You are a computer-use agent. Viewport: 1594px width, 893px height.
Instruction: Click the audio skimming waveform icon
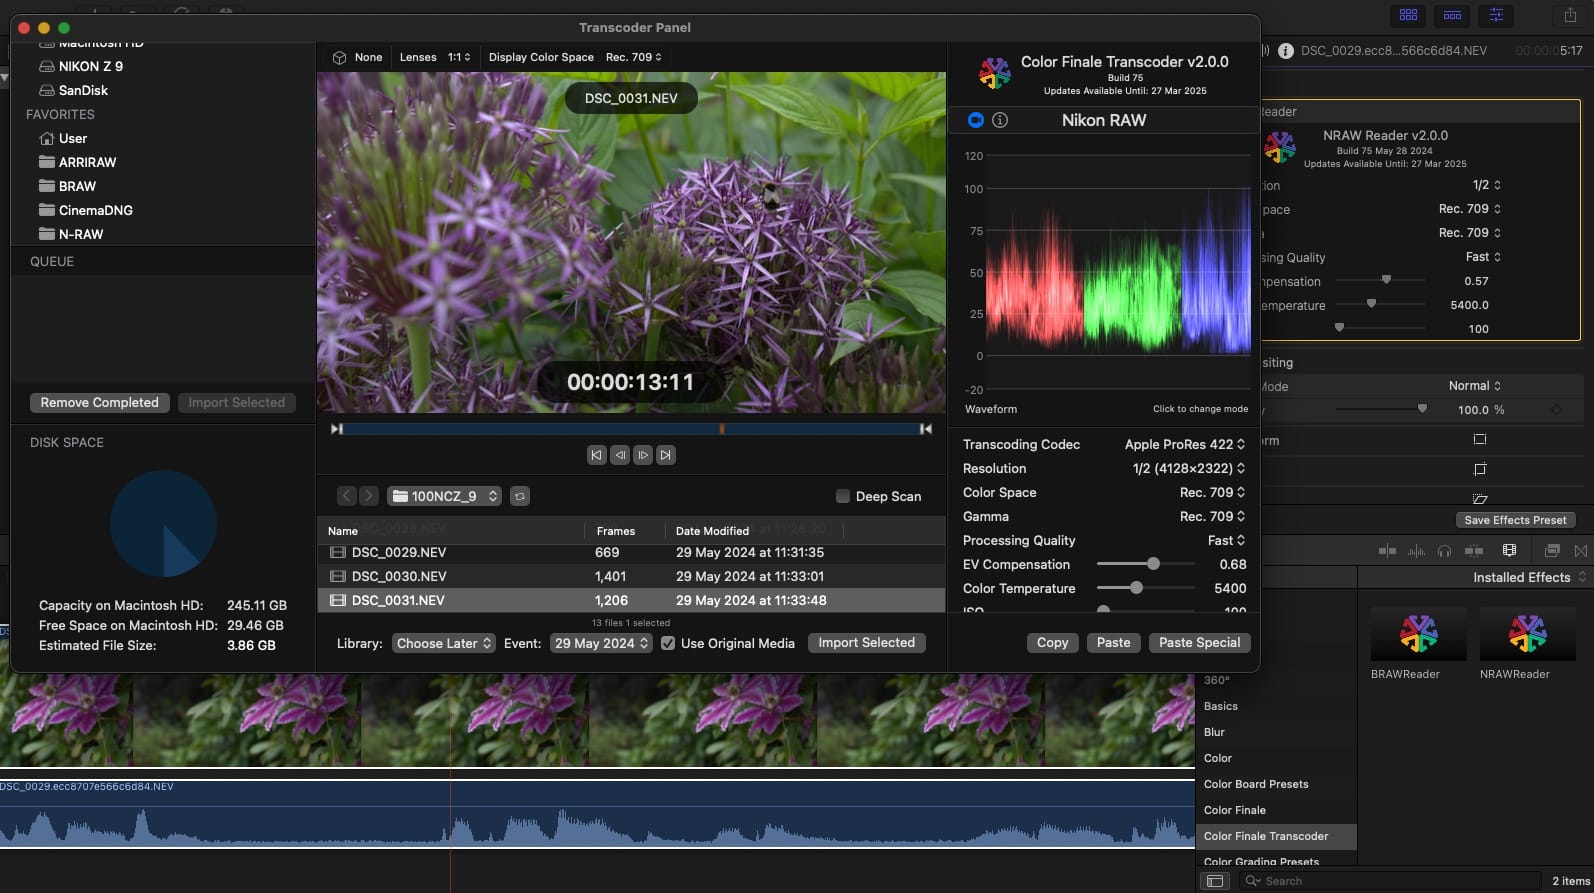pos(1416,551)
